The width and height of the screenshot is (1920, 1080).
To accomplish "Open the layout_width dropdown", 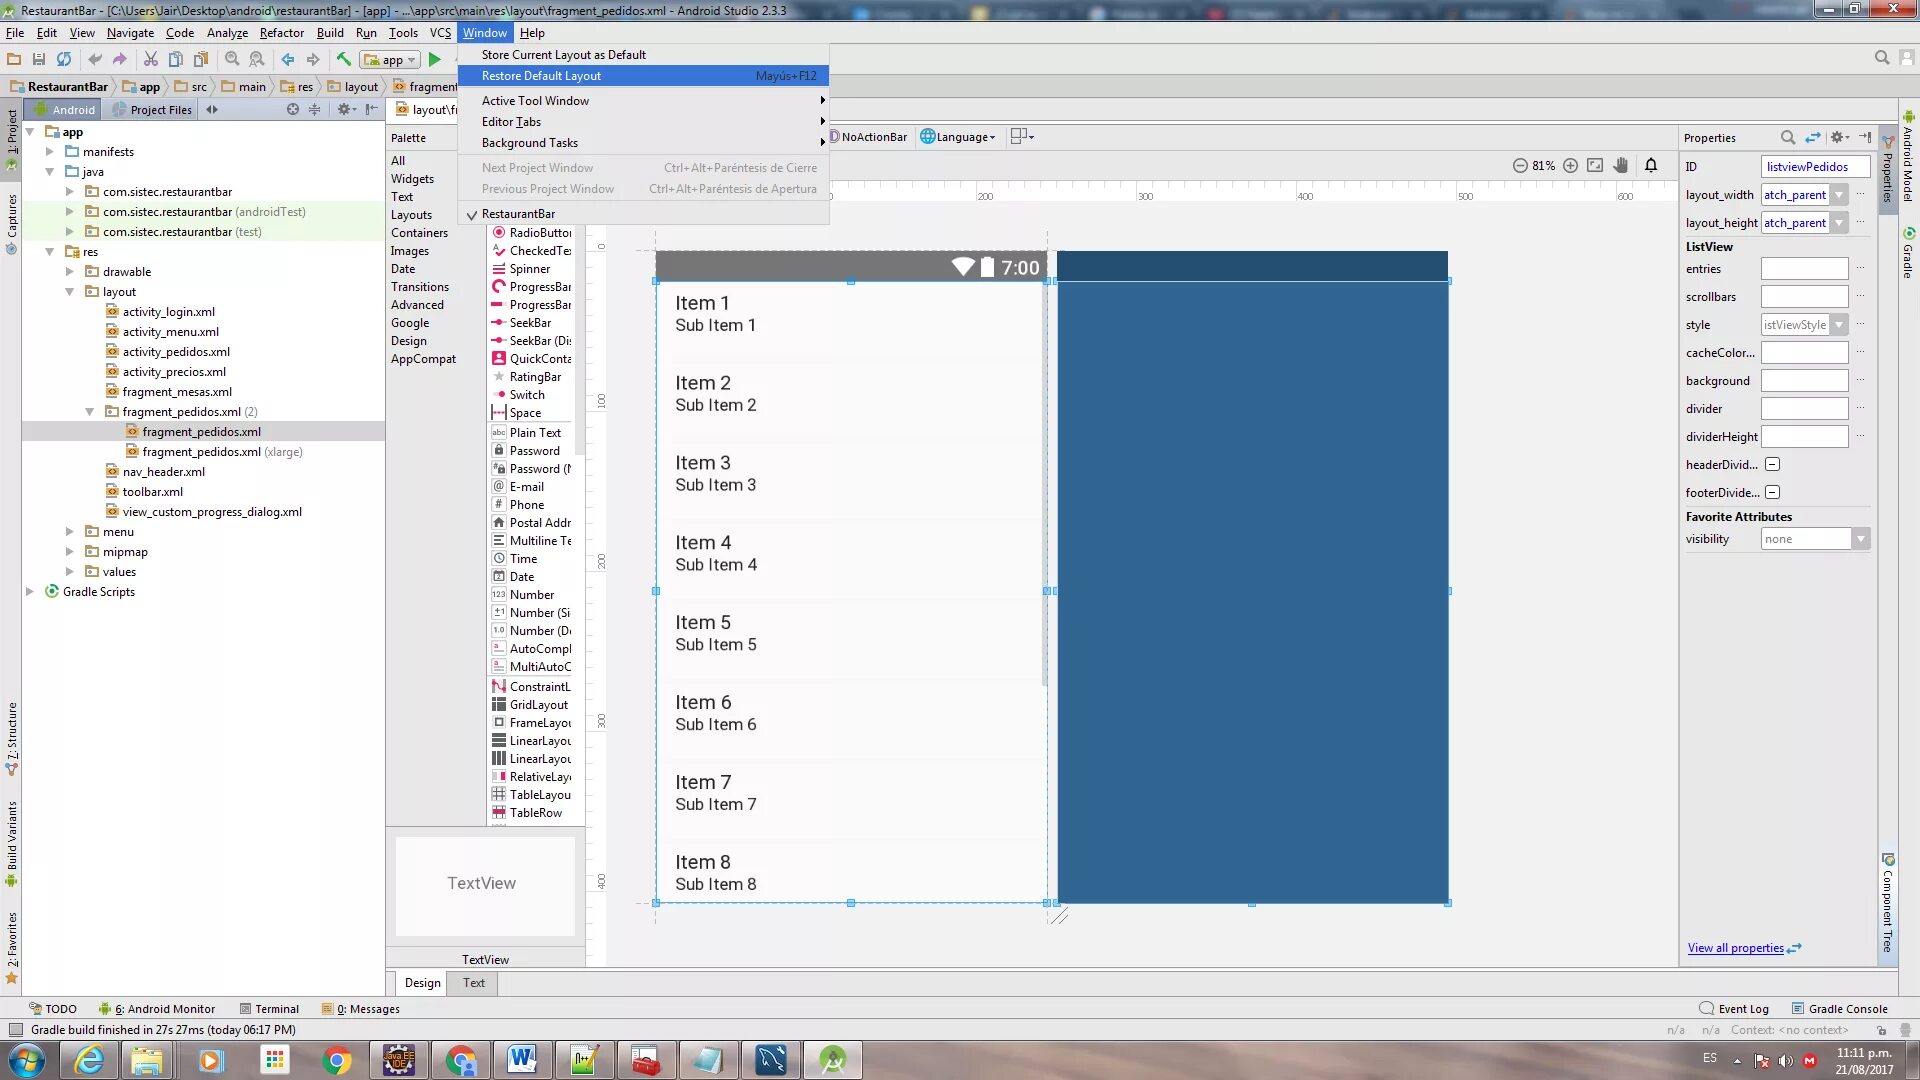I will [1839, 195].
